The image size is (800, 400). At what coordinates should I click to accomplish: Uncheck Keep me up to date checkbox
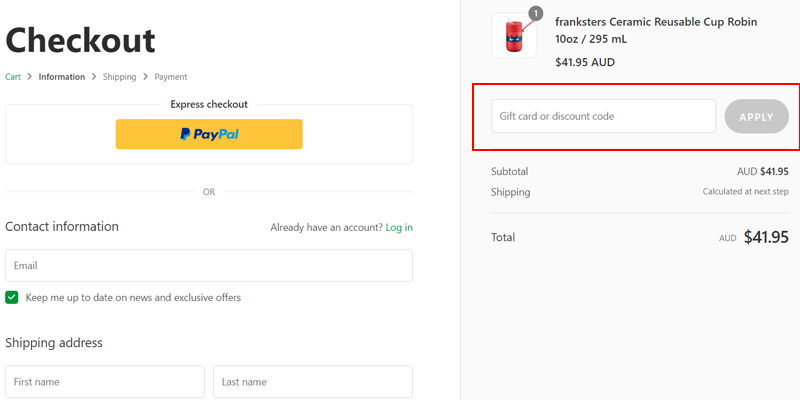(x=12, y=297)
